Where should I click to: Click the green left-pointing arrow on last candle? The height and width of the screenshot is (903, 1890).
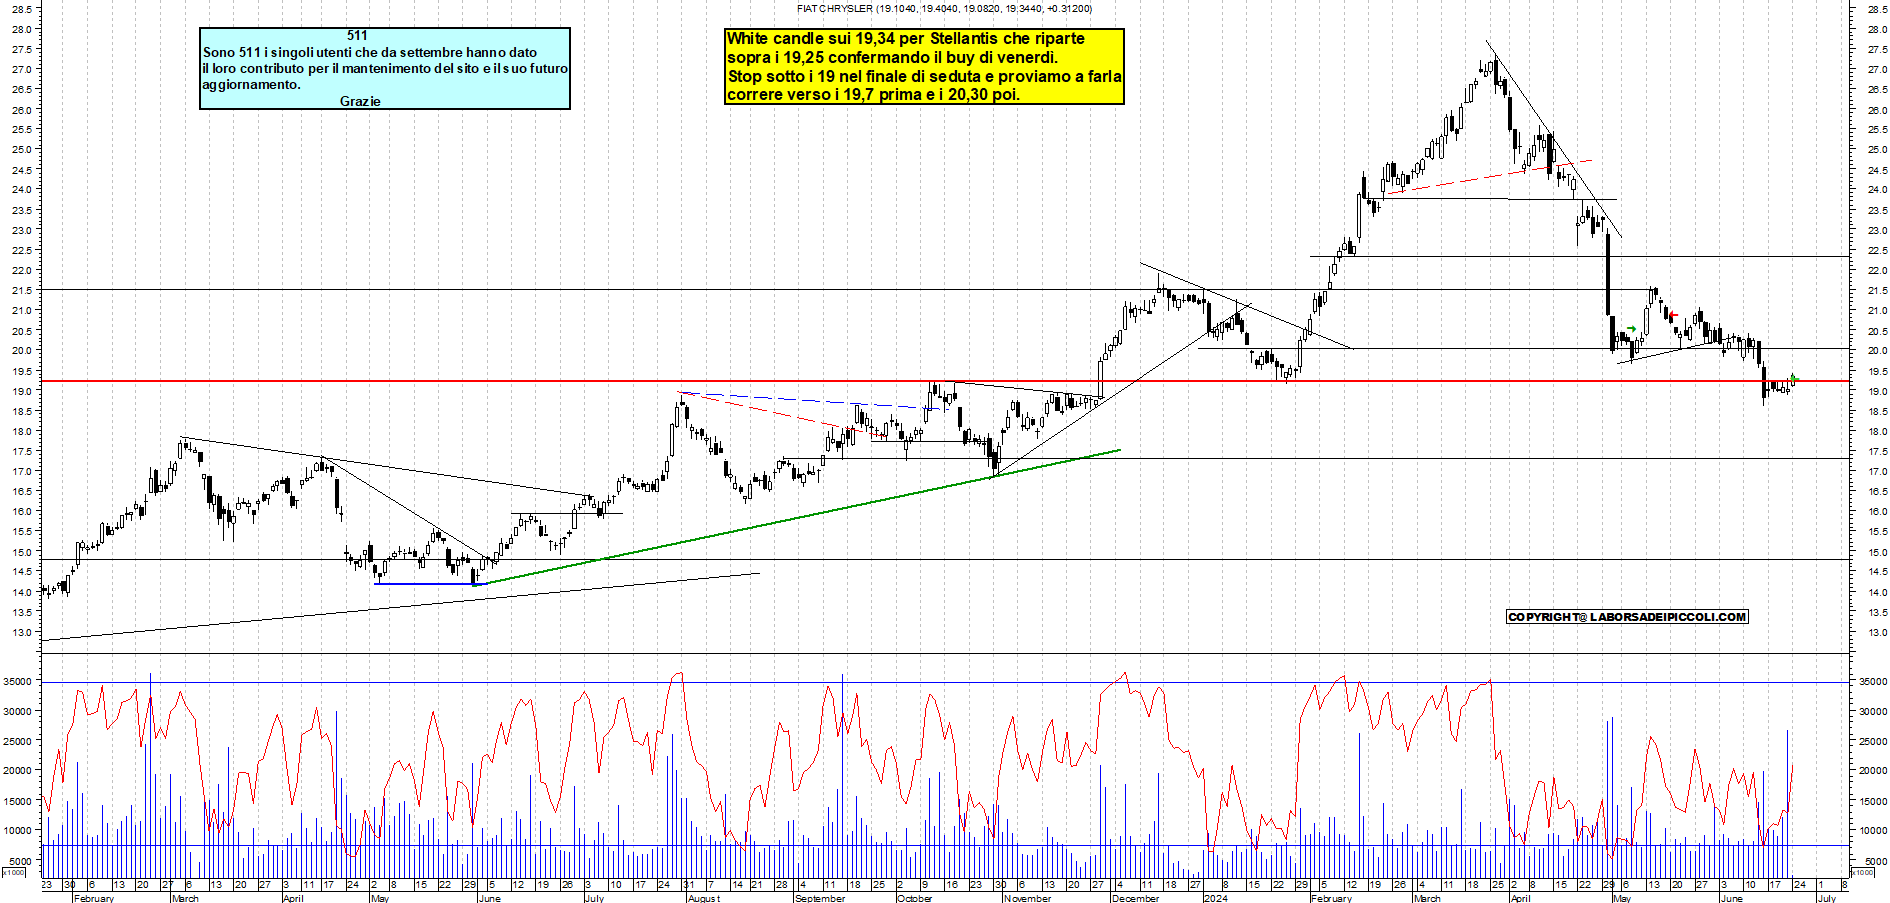(1794, 378)
